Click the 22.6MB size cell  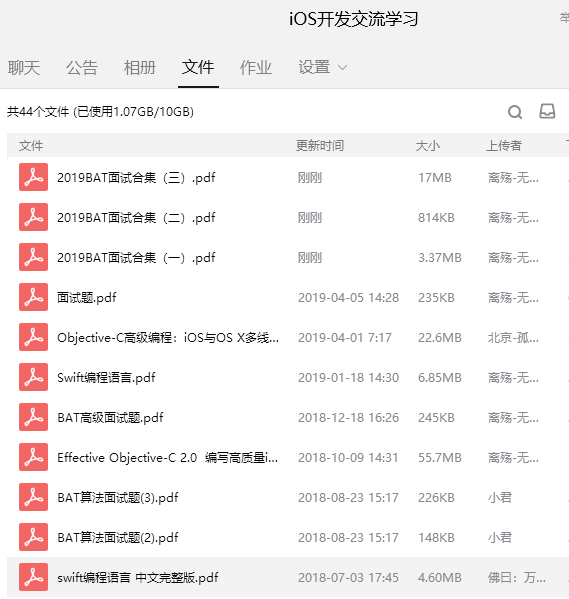[440, 338]
